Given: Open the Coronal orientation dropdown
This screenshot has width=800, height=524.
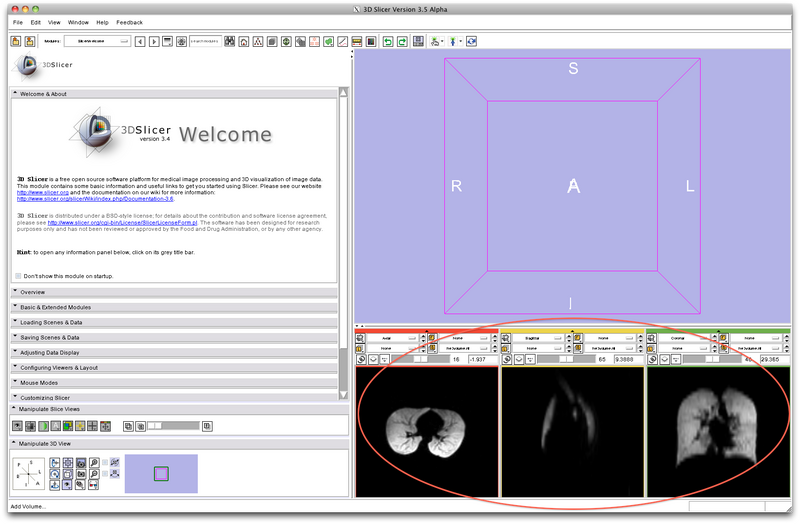Looking at the screenshot, I should (684, 338).
